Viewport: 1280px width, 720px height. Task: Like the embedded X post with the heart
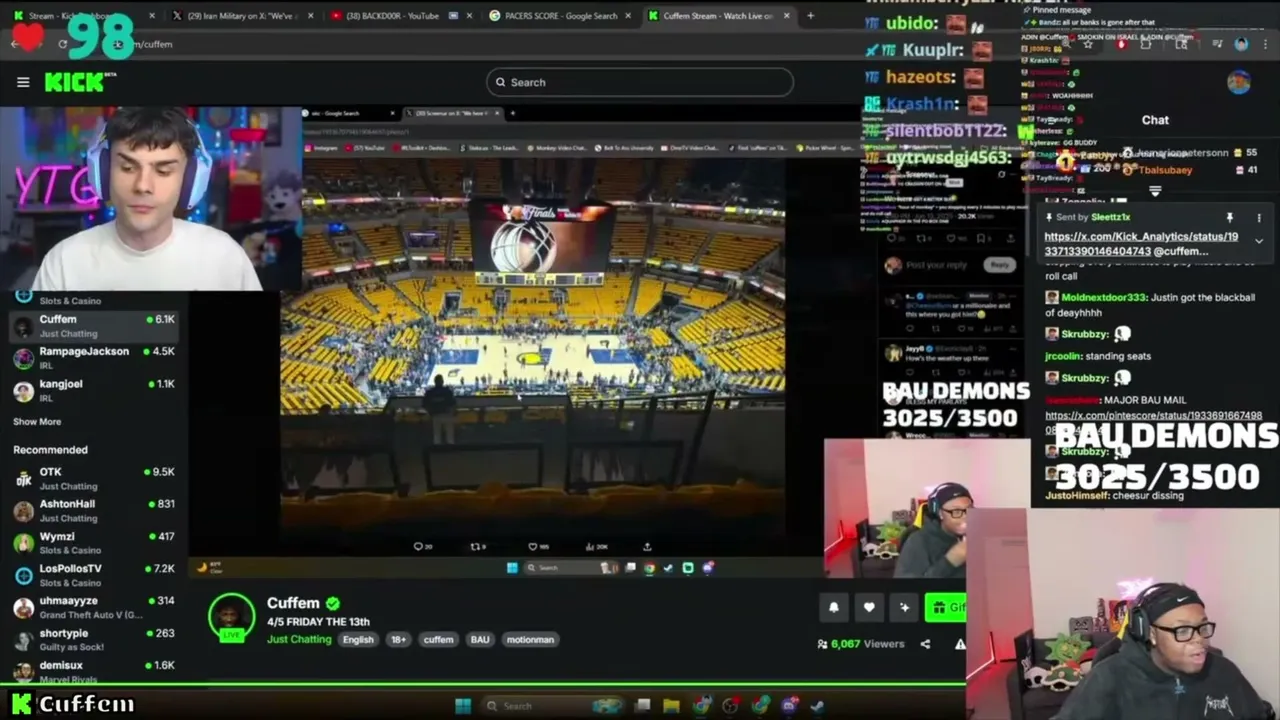click(534, 546)
